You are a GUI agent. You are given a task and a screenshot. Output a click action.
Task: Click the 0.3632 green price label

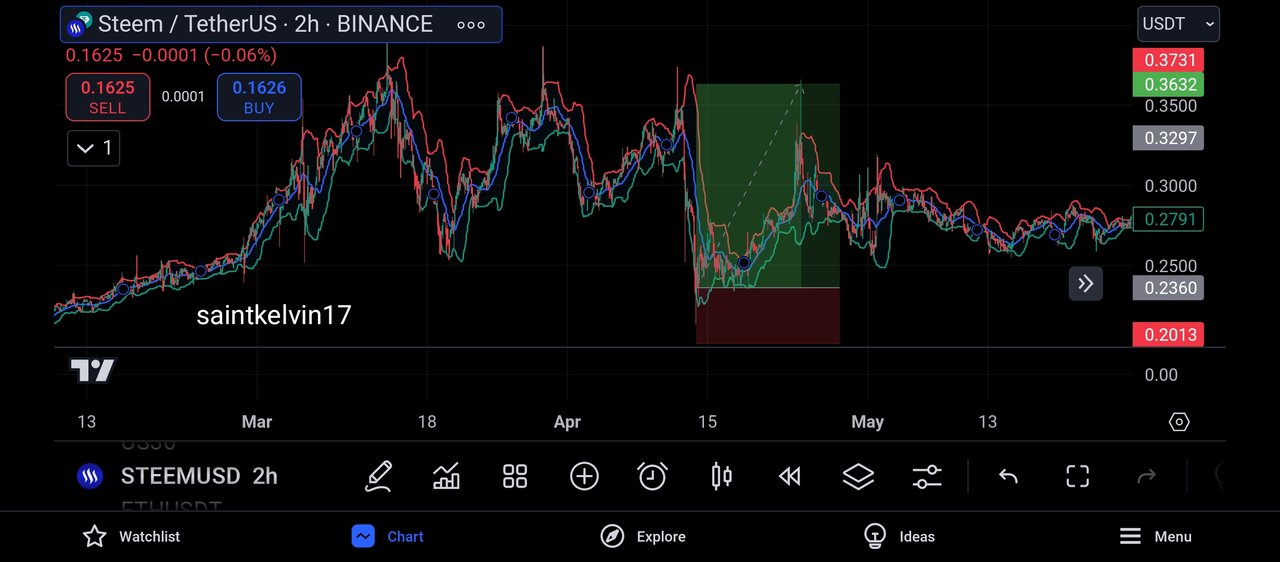pos(1168,84)
